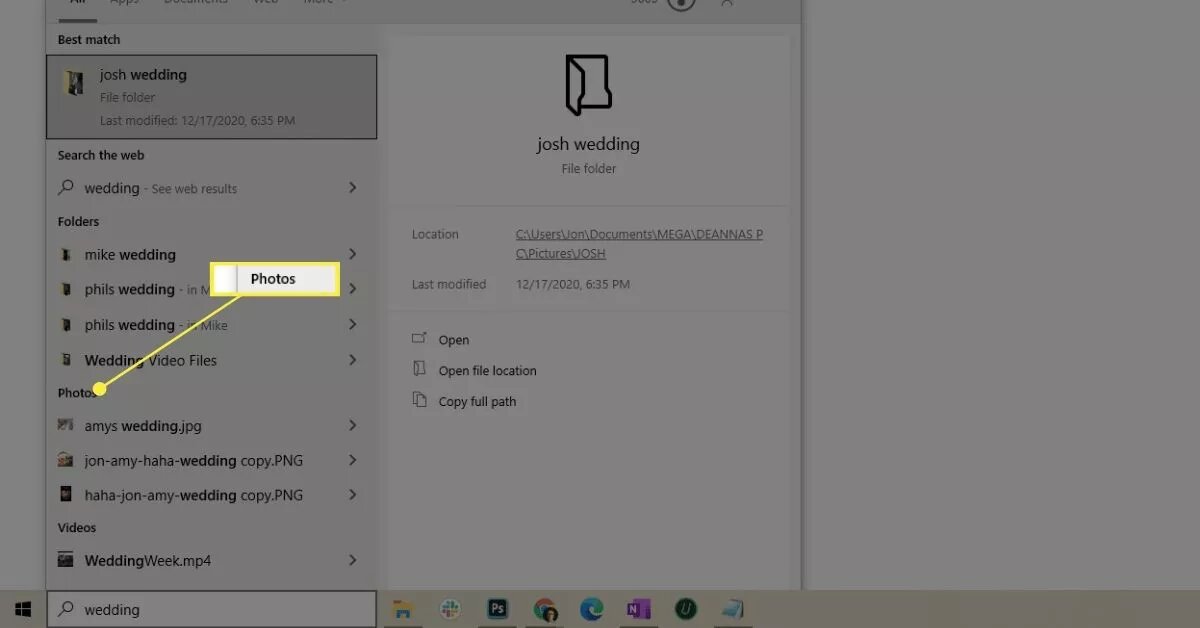
Task: Click the mike wedding folder icon
Action: coord(66,255)
